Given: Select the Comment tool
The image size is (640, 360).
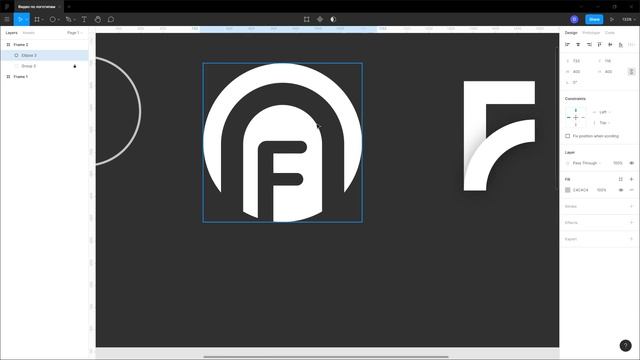Looking at the screenshot, I should (111, 19).
